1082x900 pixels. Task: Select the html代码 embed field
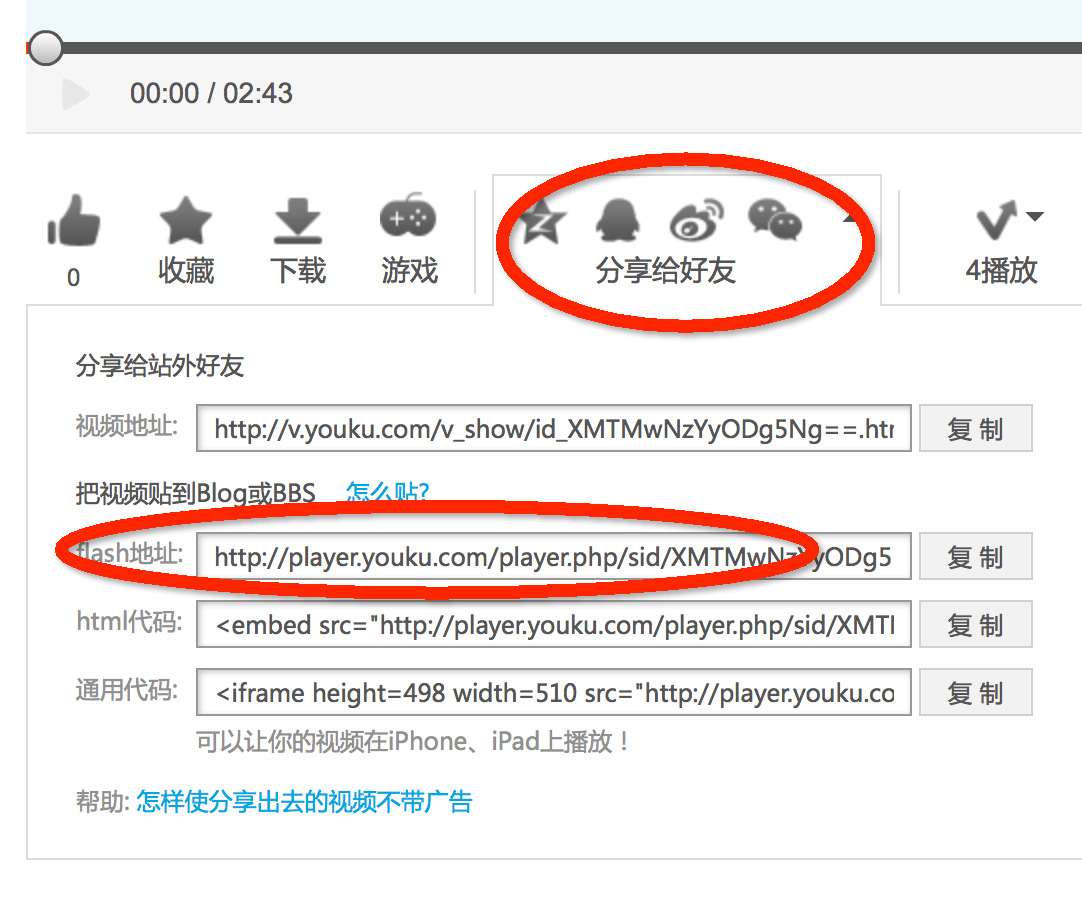[x=553, y=624]
